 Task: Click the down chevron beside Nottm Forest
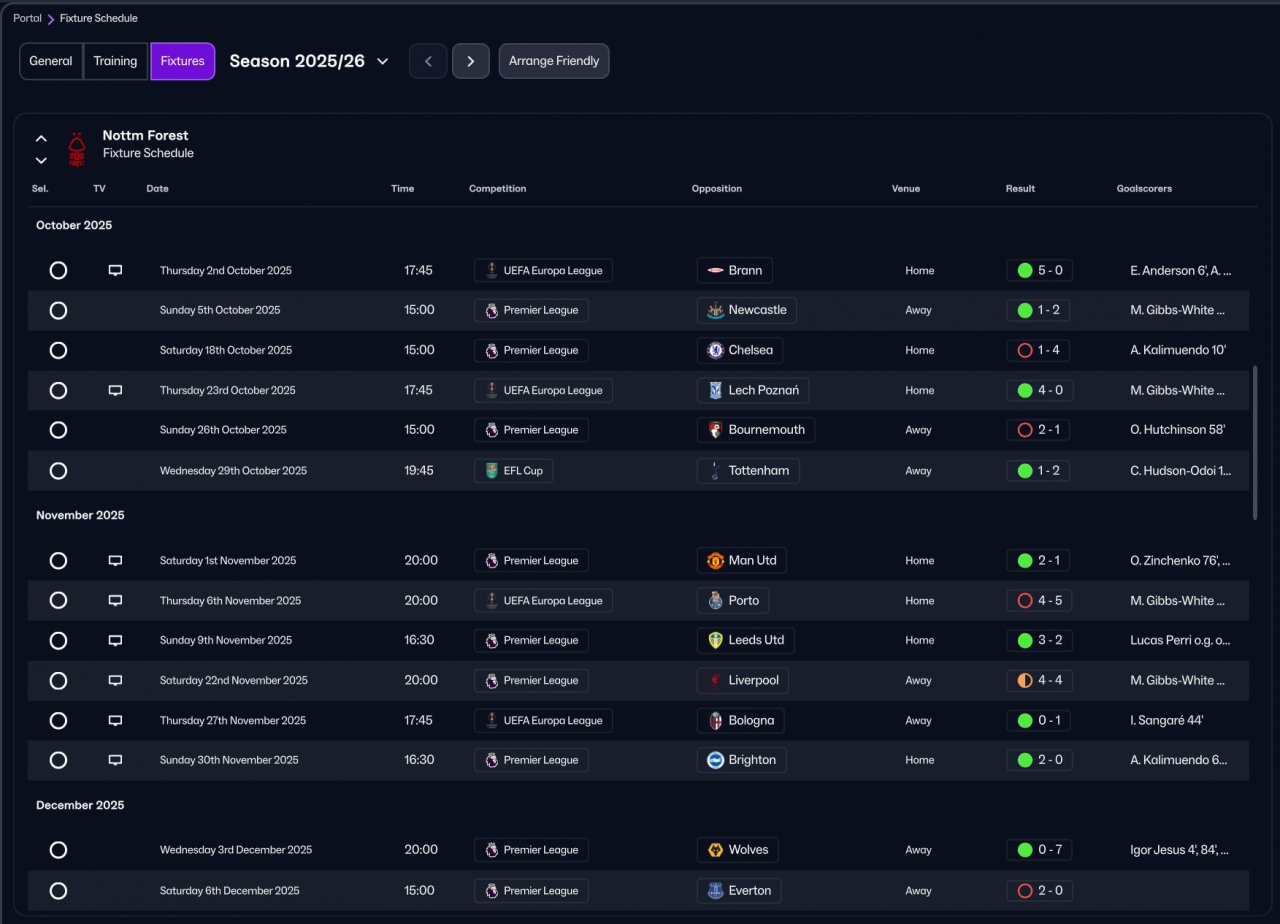41,160
